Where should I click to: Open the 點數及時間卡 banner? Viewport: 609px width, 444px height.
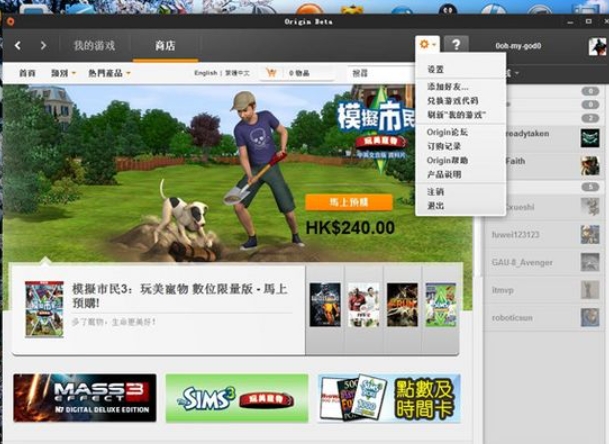pyautogui.click(x=389, y=398)
